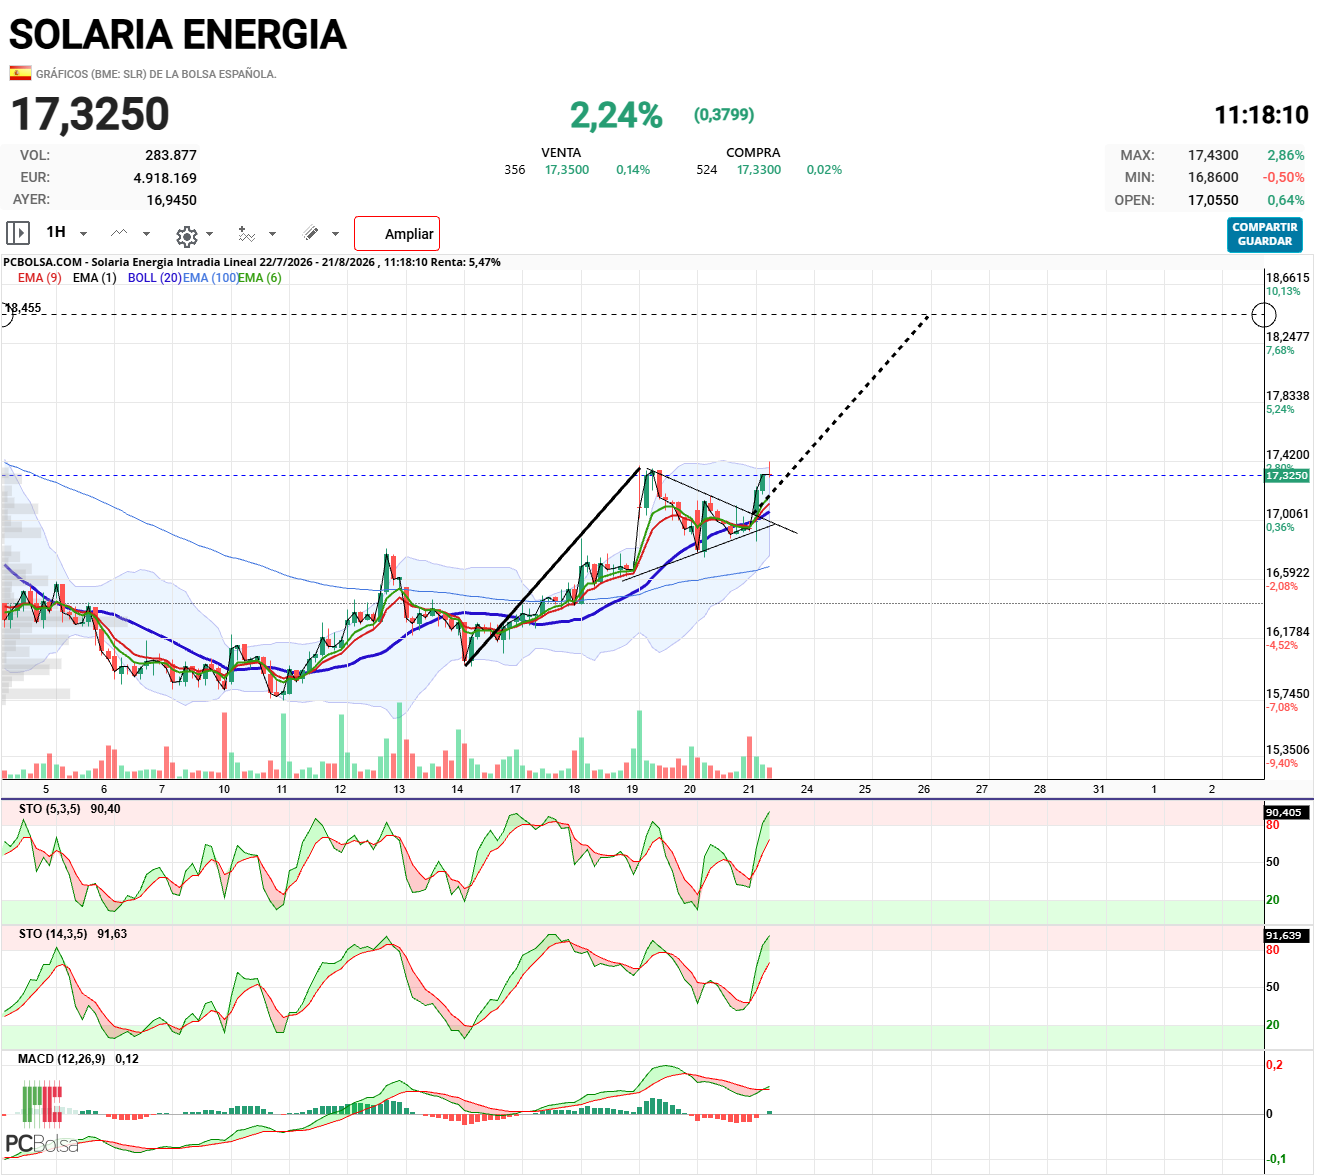The image size is (1317, 1175).
Task: Click the Spanish flag icon
Action: (20, 73)
